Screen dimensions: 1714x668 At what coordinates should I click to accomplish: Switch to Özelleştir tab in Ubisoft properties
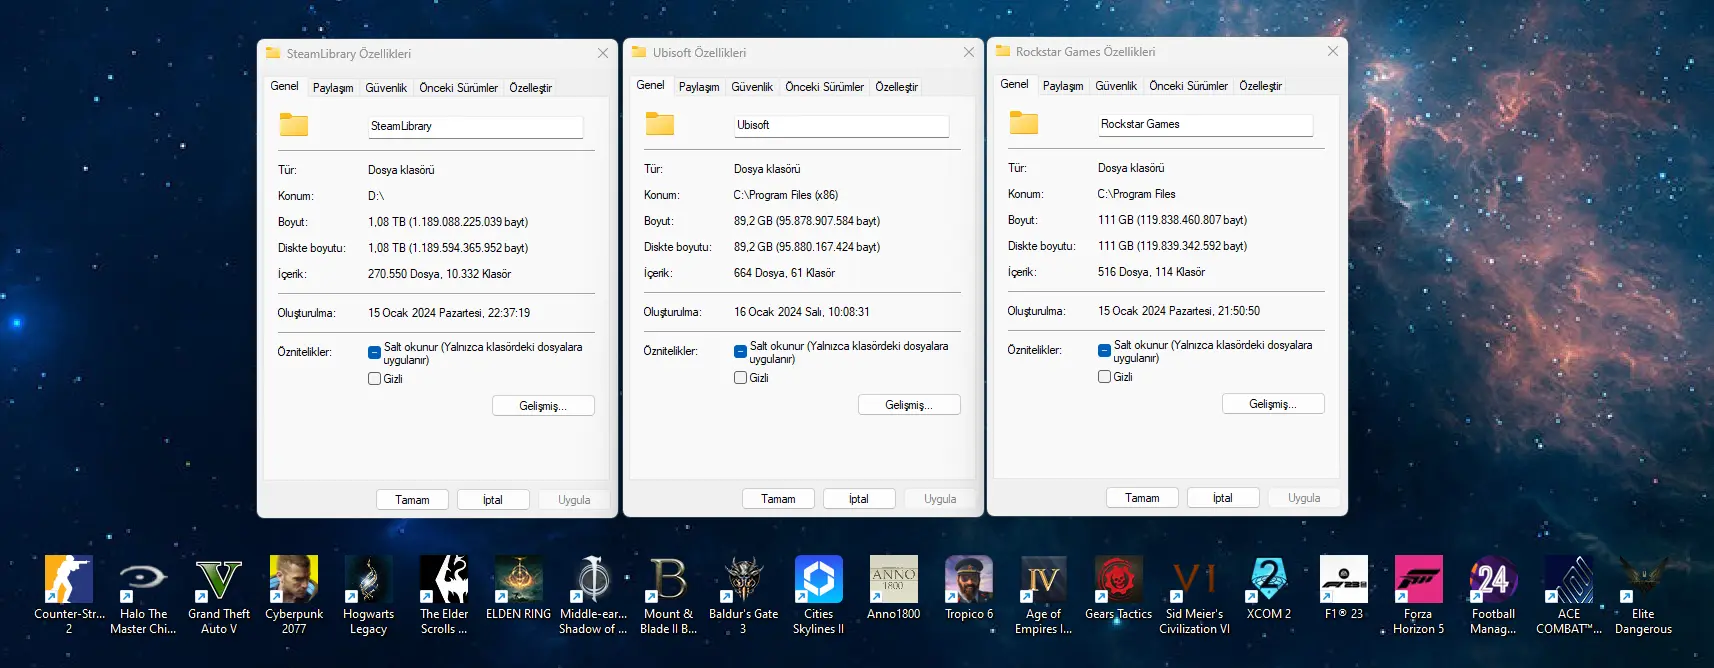pyautogui.click(x=896, y=87)
